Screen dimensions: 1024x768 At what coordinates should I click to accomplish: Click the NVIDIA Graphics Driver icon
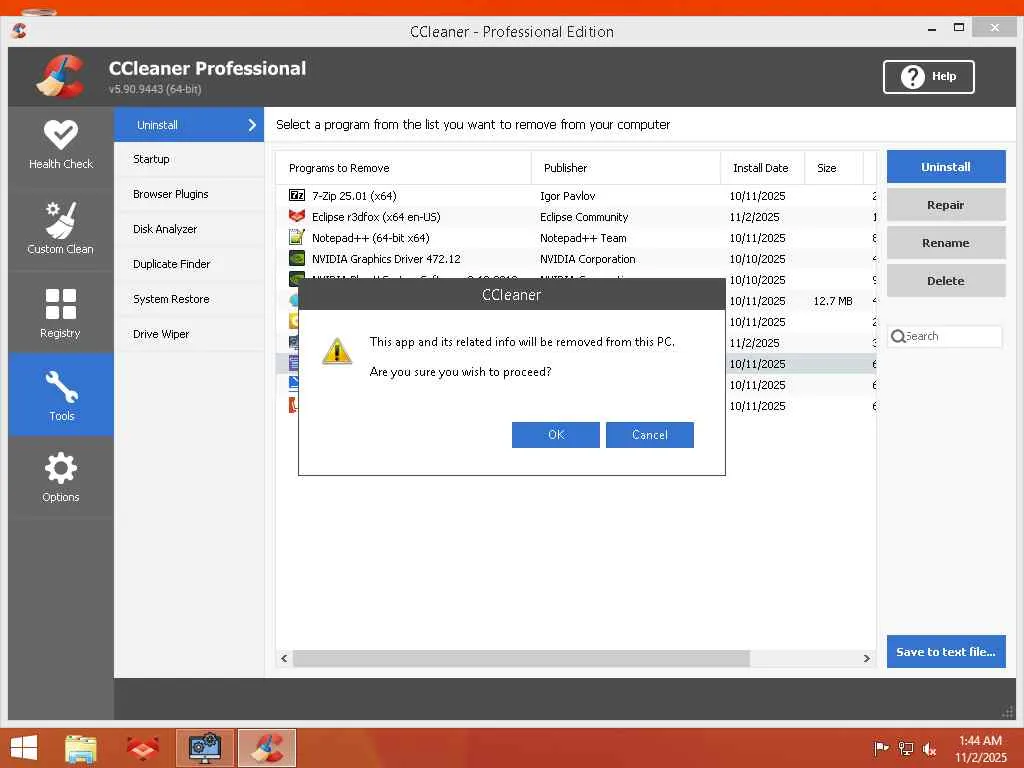pyautogui.click(x=296, y=258)
